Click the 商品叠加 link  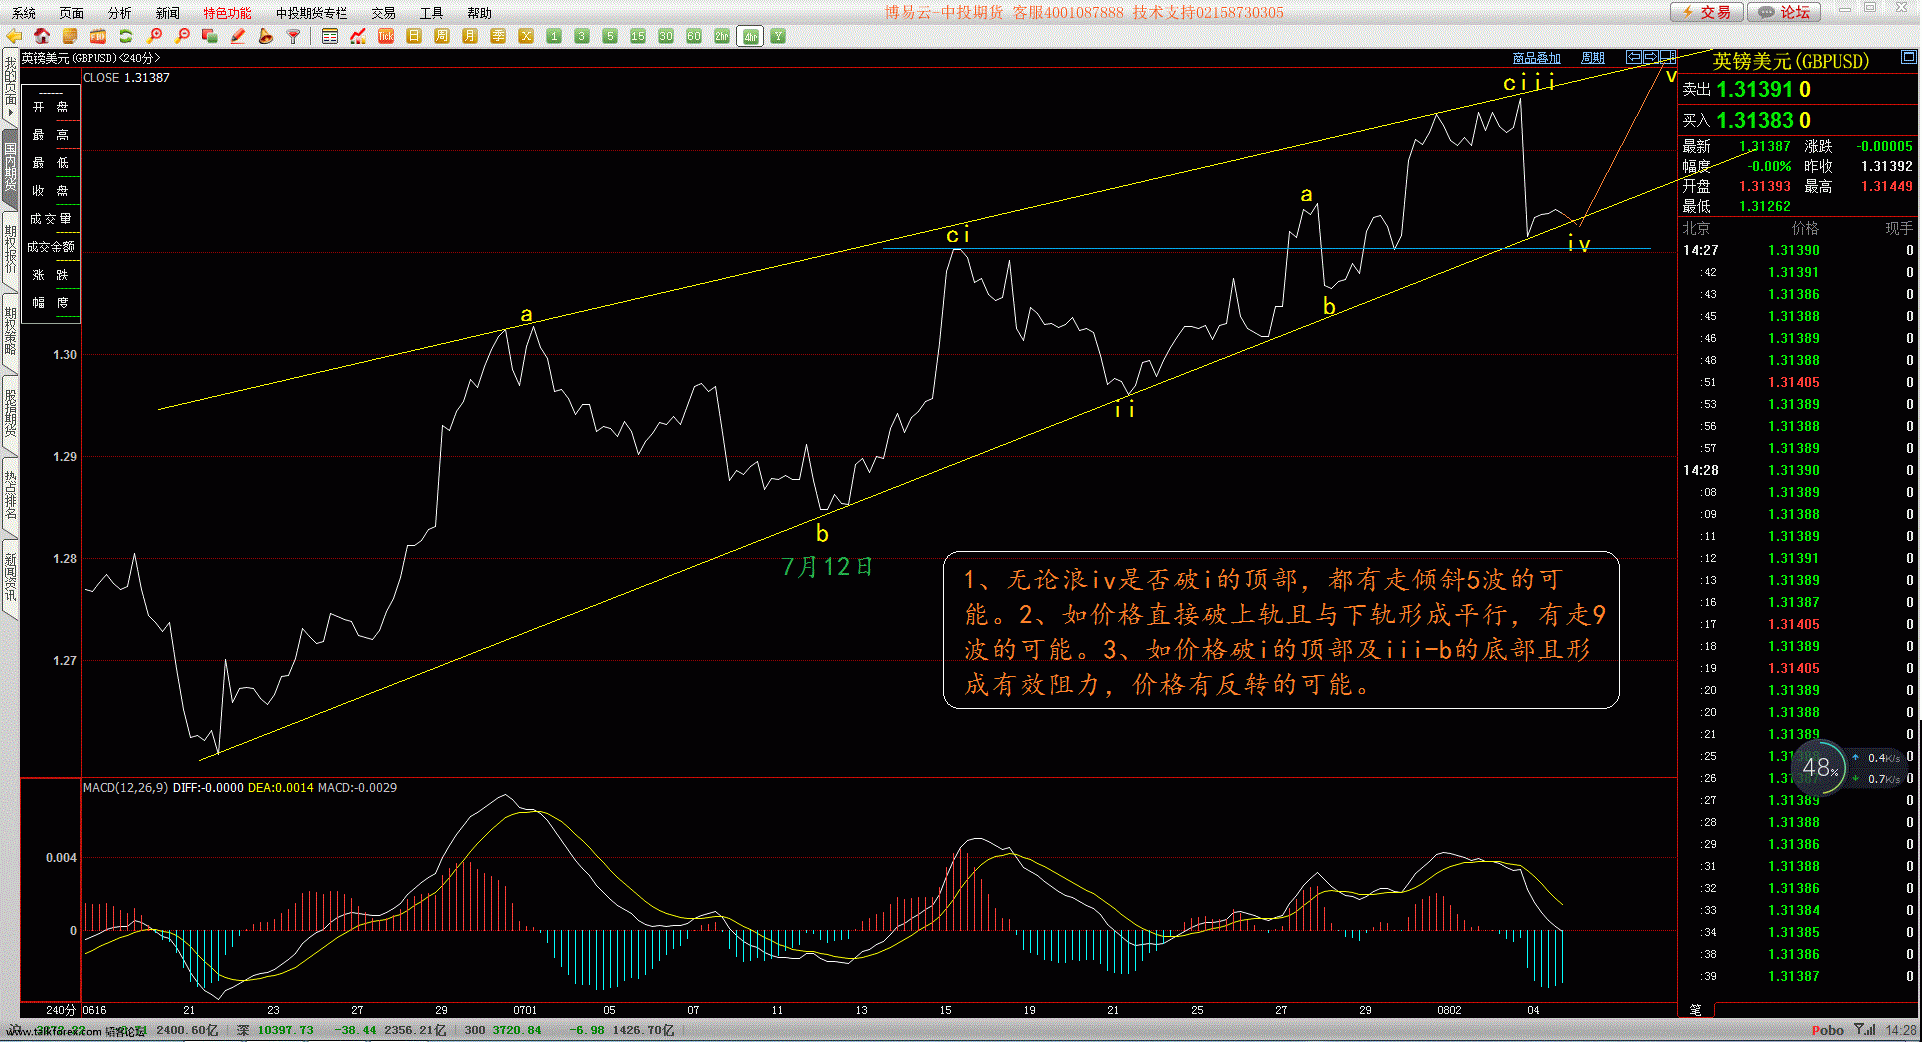click(1536, 58)
